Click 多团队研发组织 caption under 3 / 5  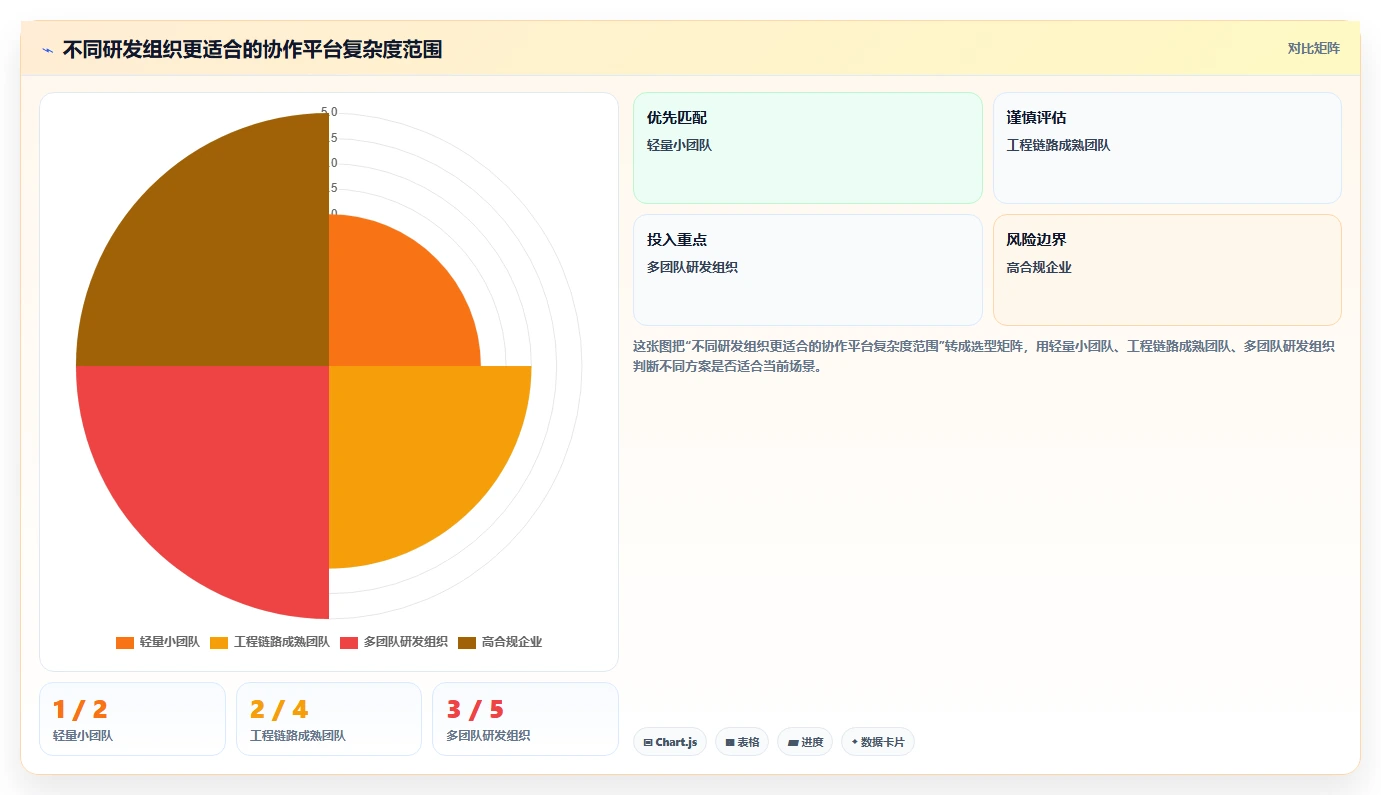[488, 736]
